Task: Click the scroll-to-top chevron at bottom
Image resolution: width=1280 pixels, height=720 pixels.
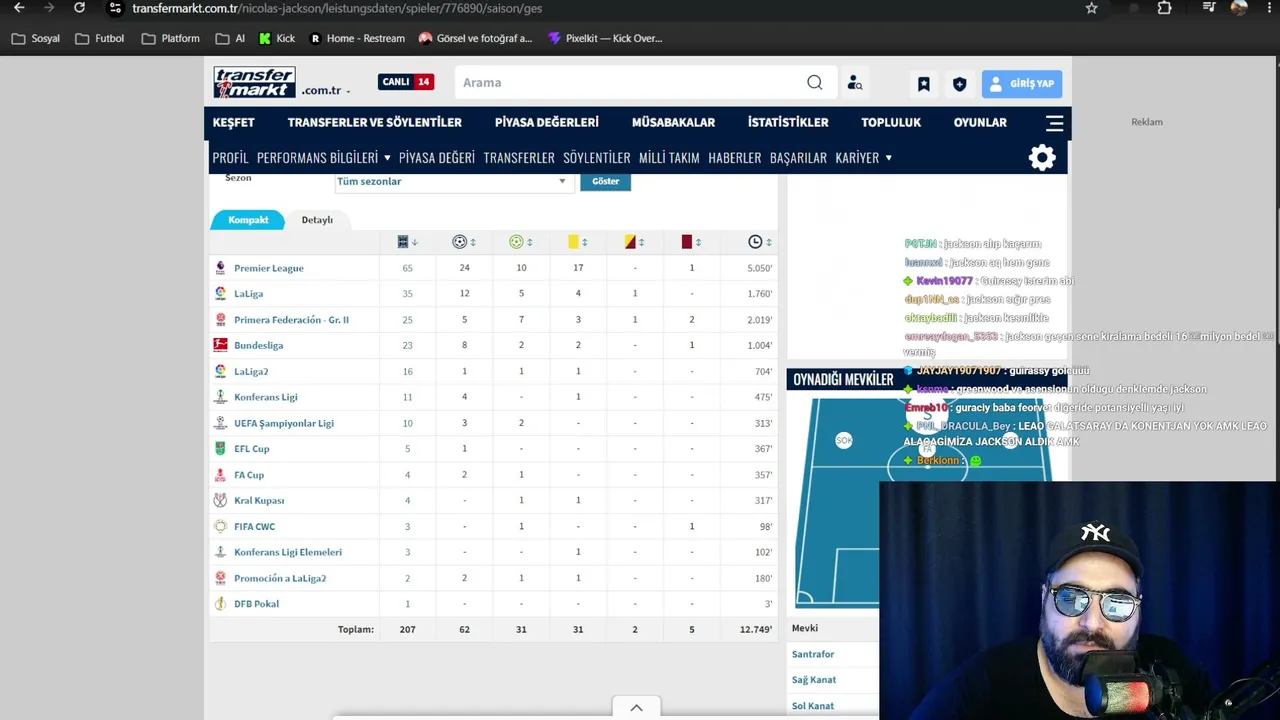Action: click(x=636, y=708)
